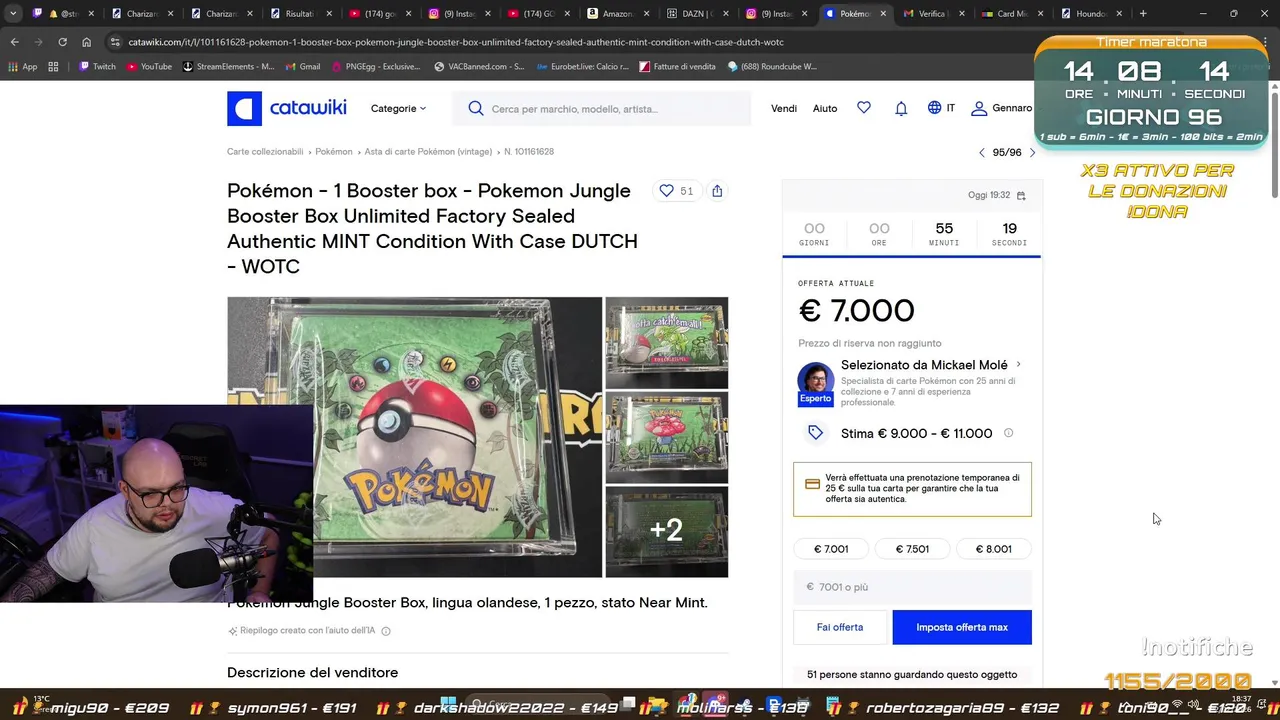Select the € 7.001 quick bid

coord(831,549)
